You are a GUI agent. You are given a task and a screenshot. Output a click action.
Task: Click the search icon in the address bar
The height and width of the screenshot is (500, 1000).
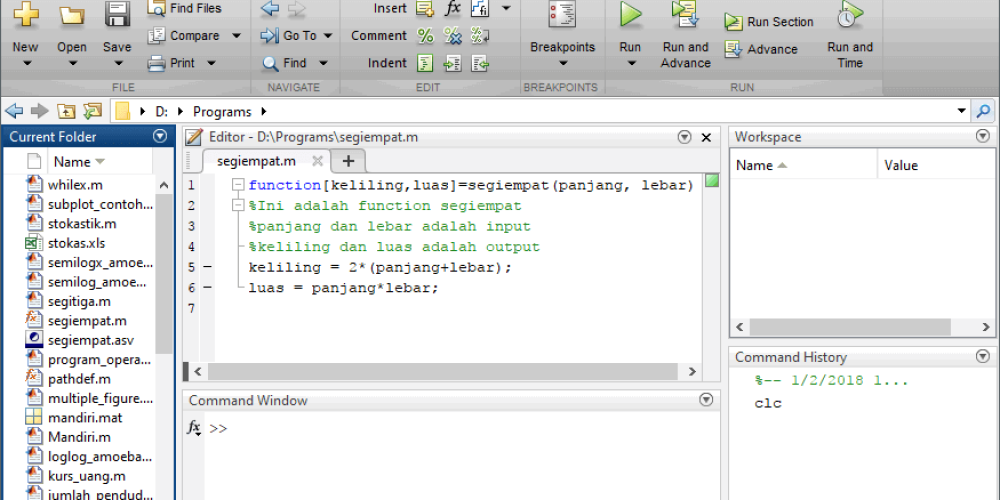click(x=984, y=111)
